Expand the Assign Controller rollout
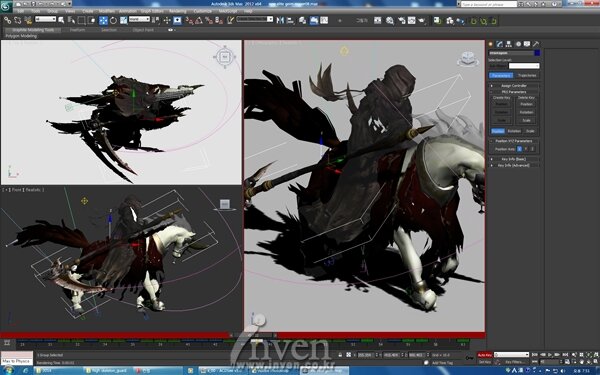Viewport: 600px width, 375px height. pos(514,86)
